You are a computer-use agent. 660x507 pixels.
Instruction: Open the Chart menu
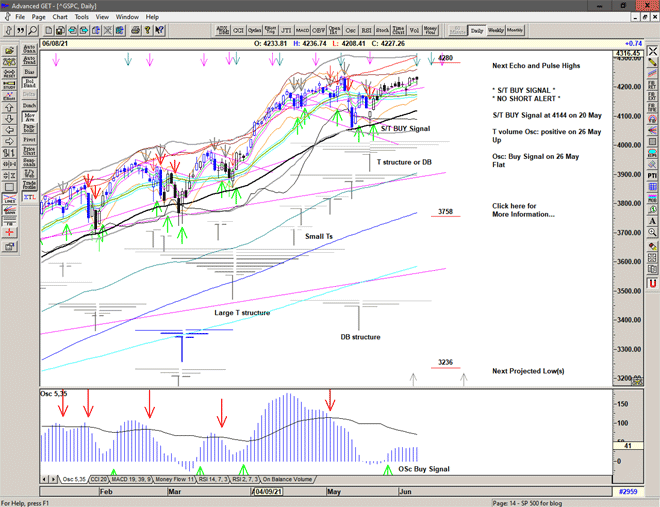coord(60,17)
